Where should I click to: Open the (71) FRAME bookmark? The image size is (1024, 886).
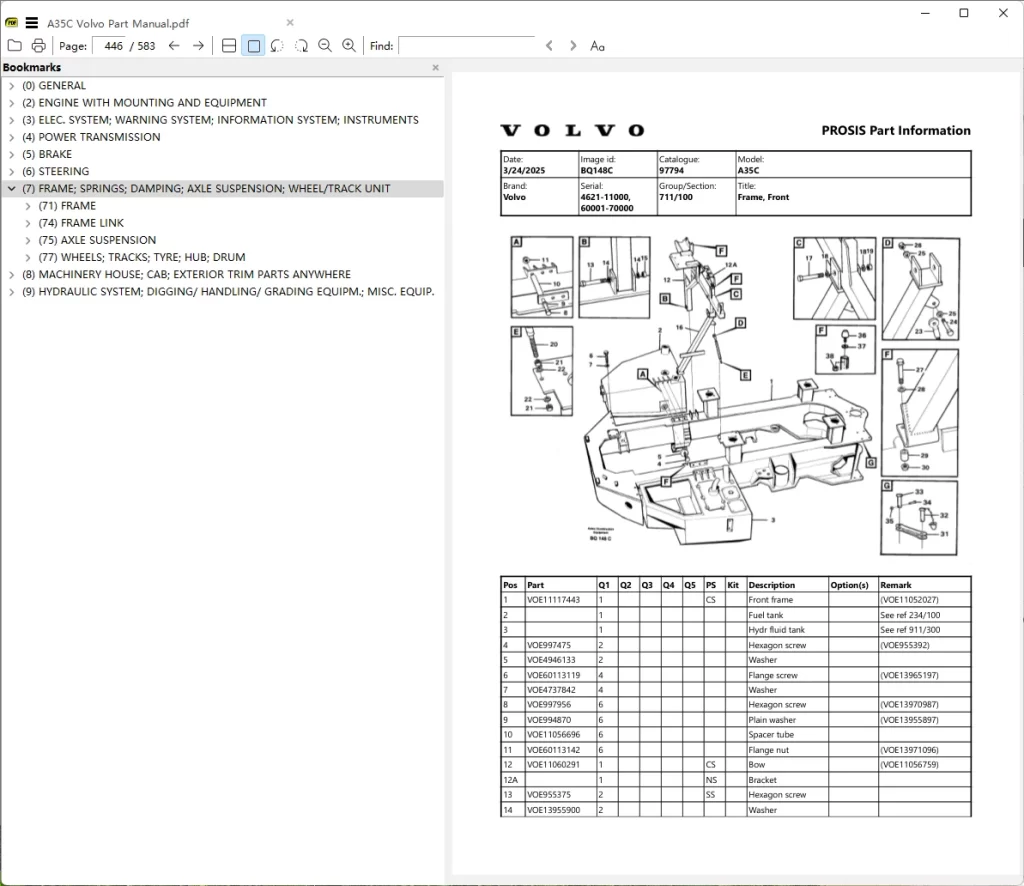67,206
